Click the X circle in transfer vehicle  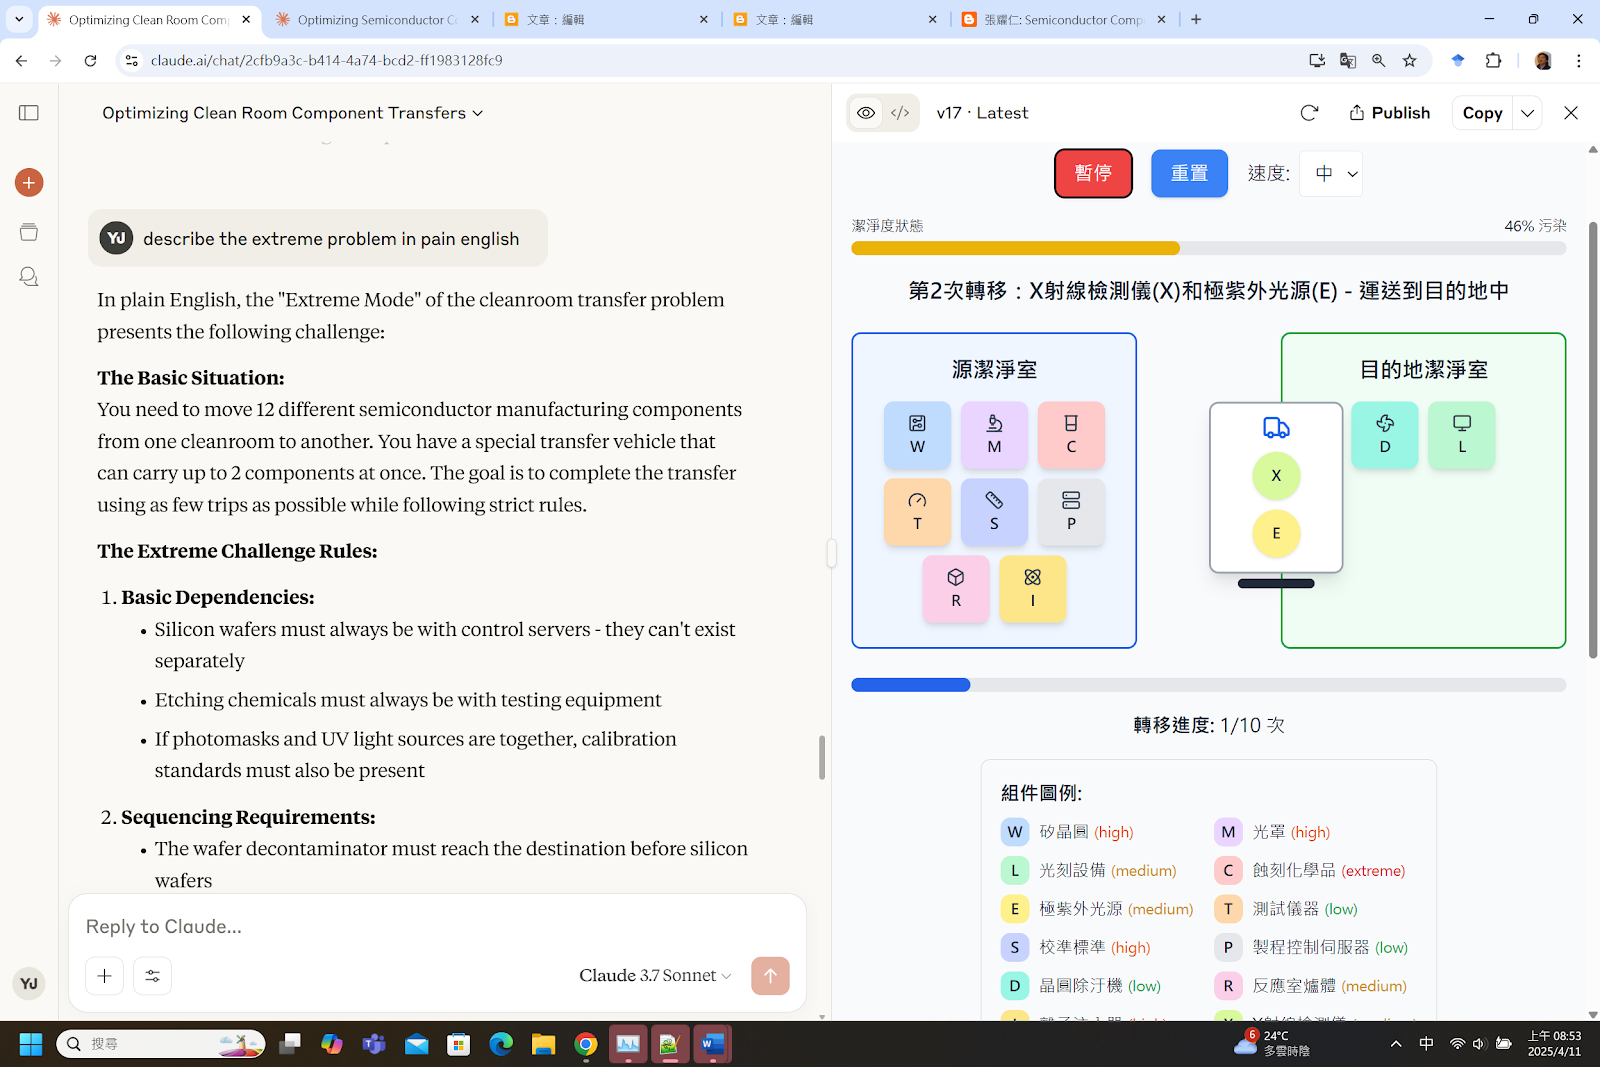click(x=1276, y=476)
